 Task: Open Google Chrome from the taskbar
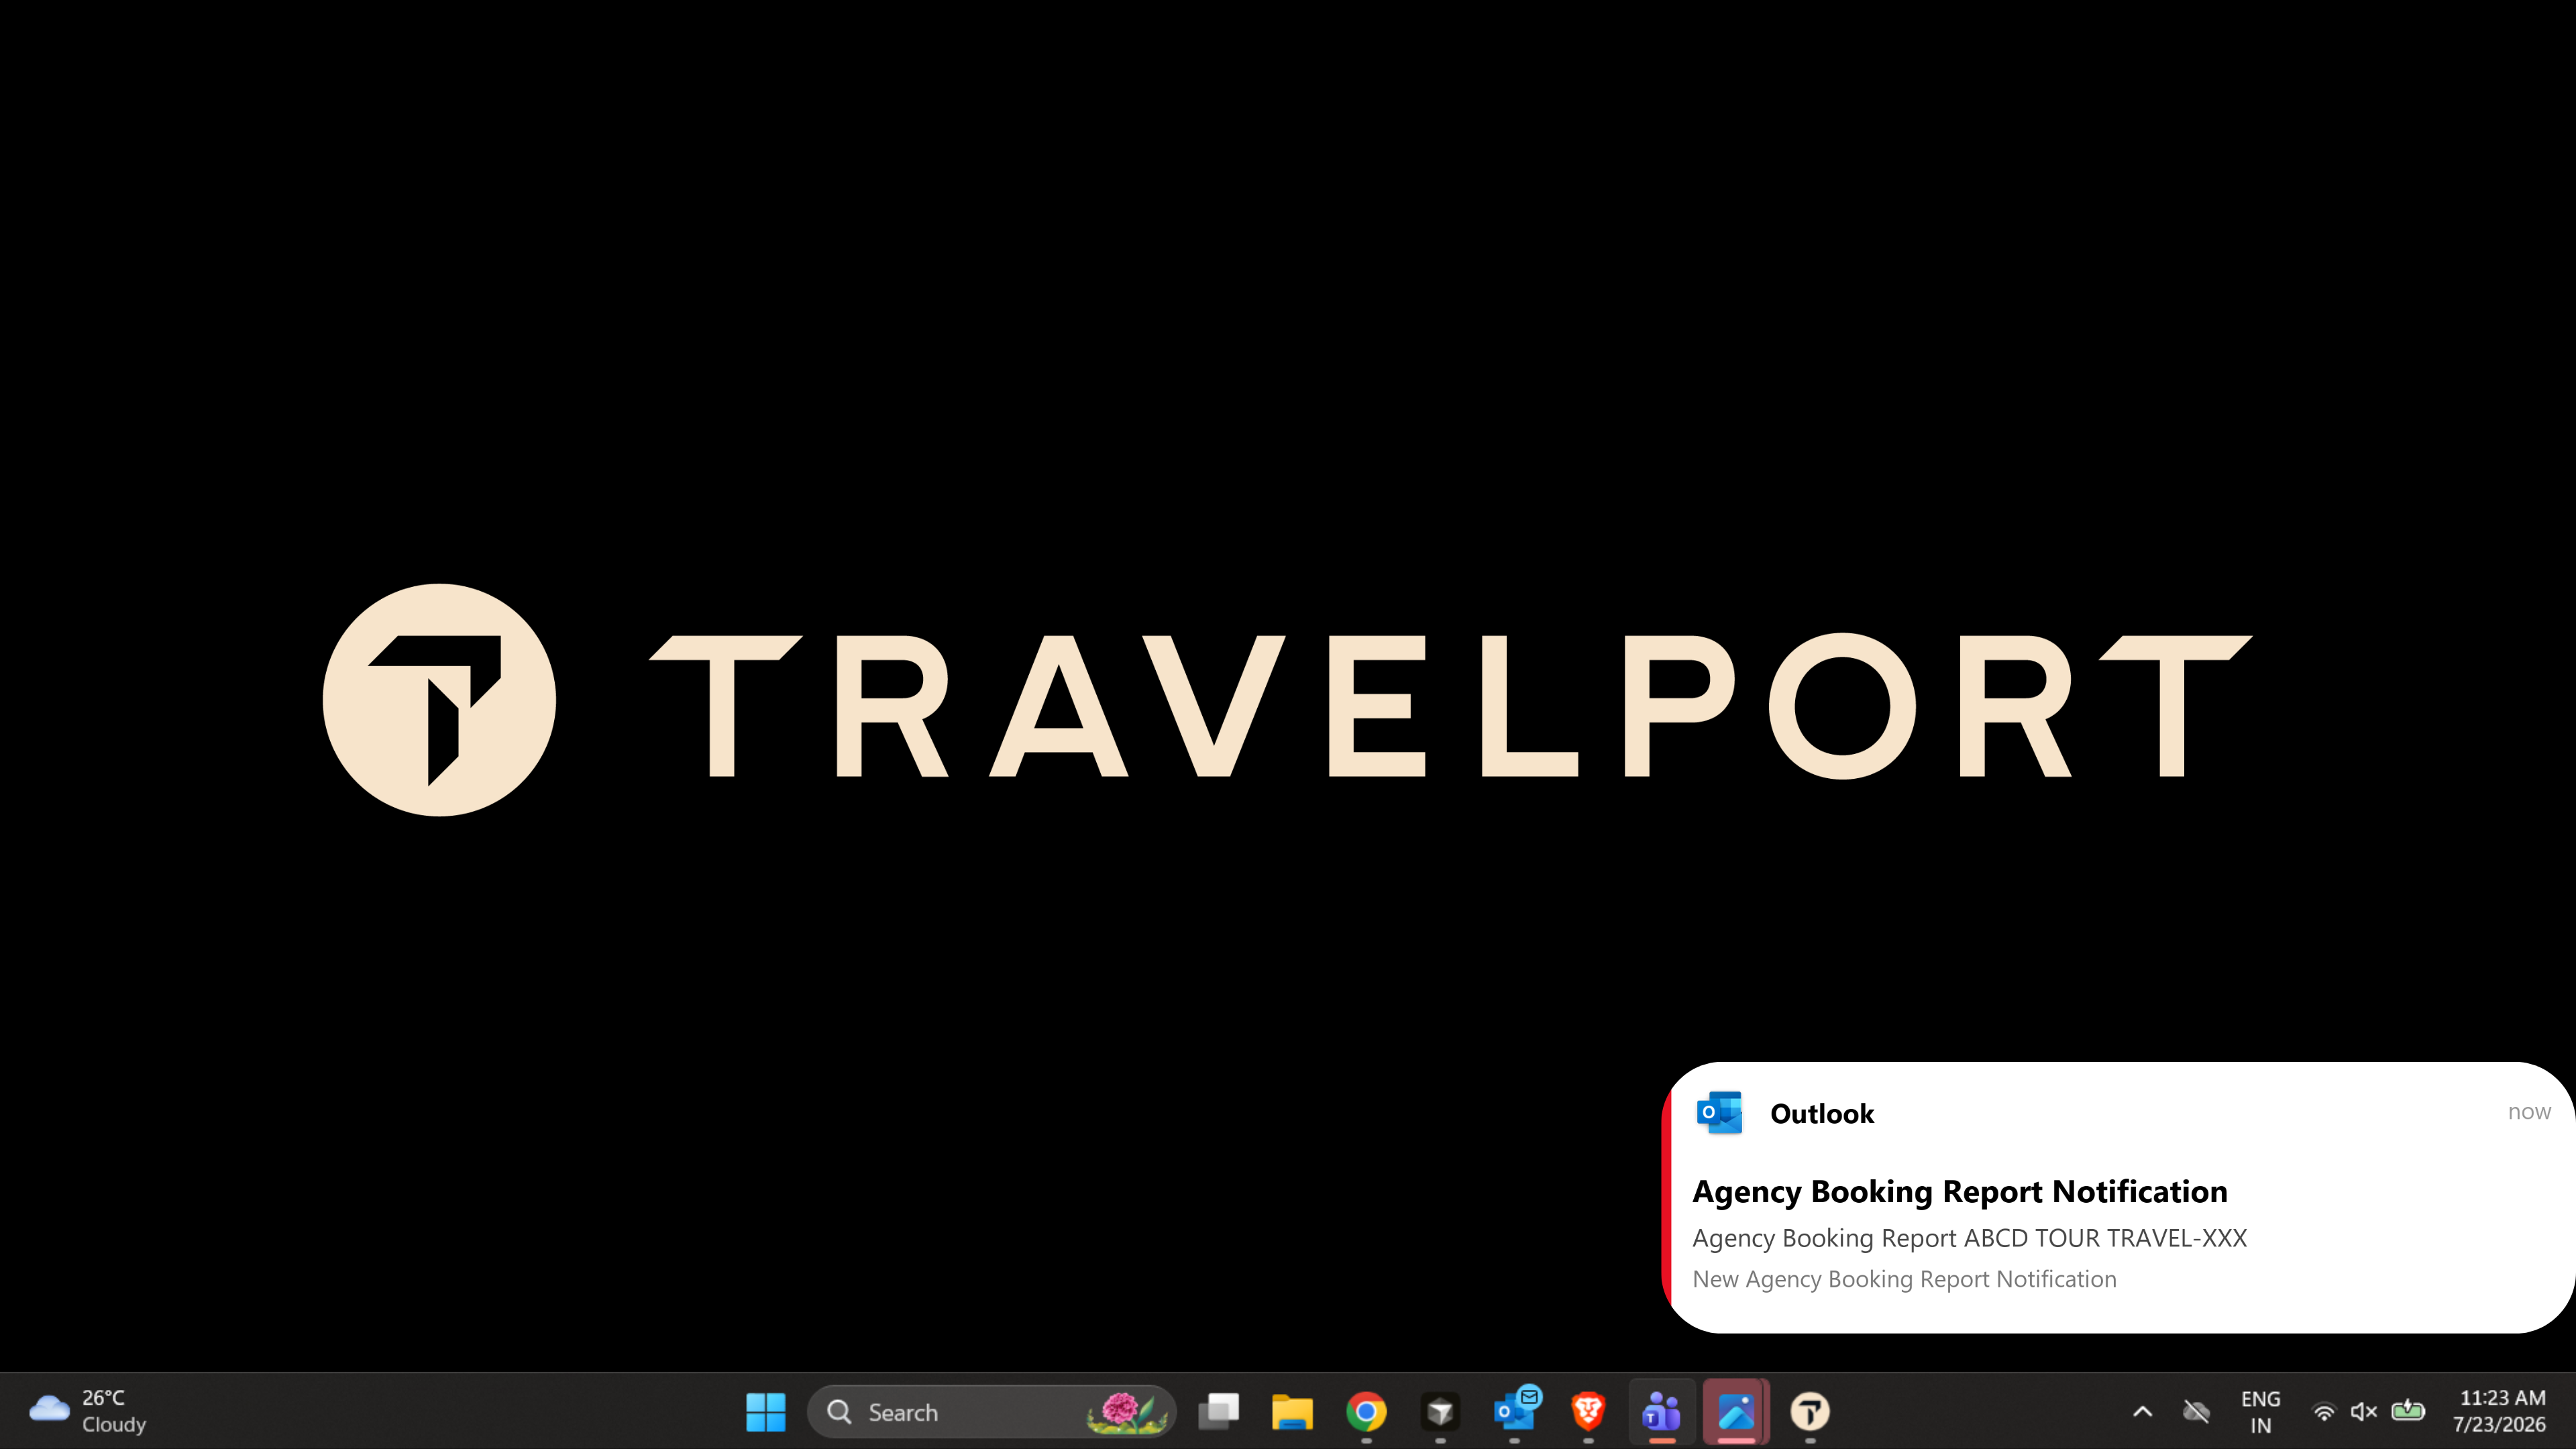pos(1366,1411)
